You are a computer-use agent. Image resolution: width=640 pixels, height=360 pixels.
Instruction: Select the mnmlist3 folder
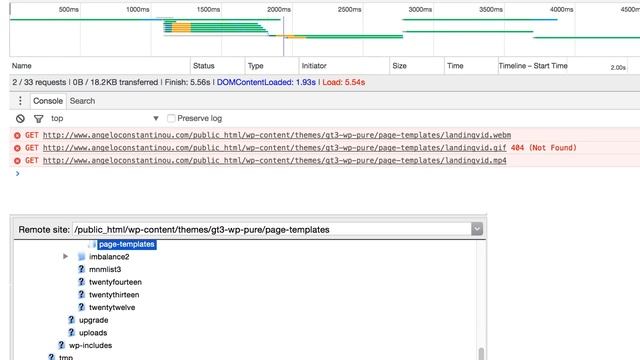pos(105,269)
